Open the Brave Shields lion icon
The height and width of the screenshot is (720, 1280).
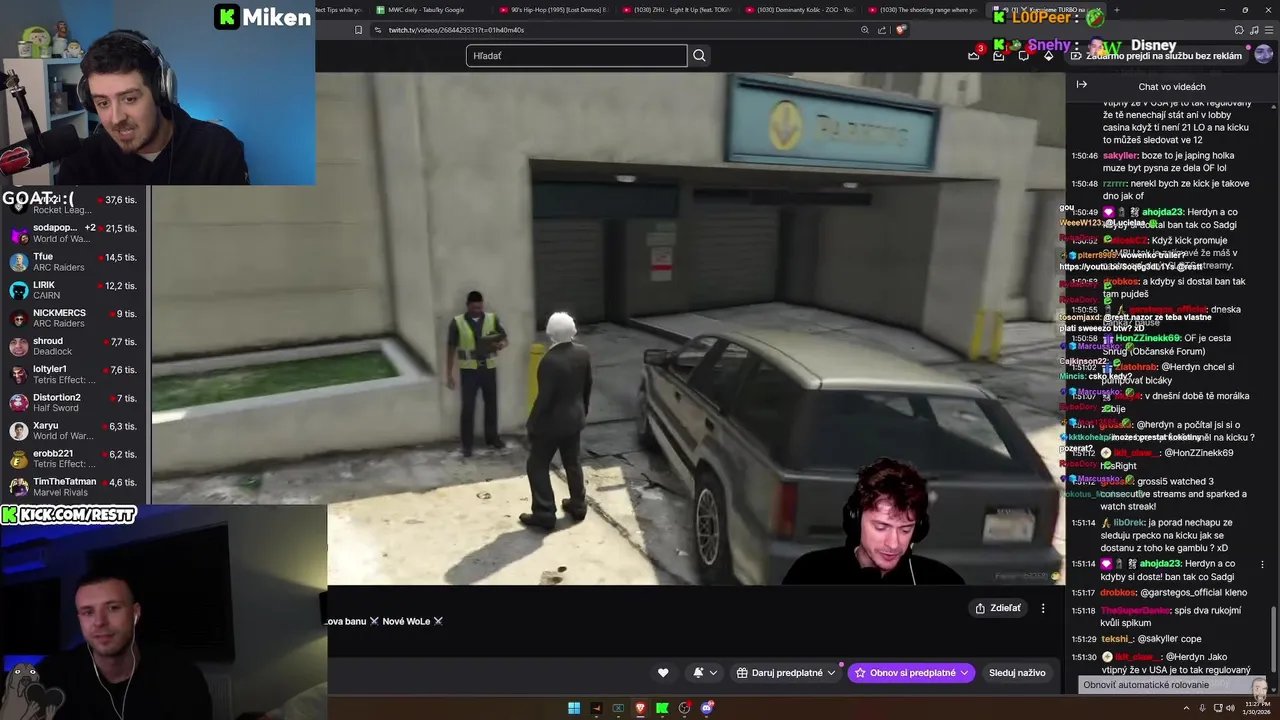click(900, 30)
